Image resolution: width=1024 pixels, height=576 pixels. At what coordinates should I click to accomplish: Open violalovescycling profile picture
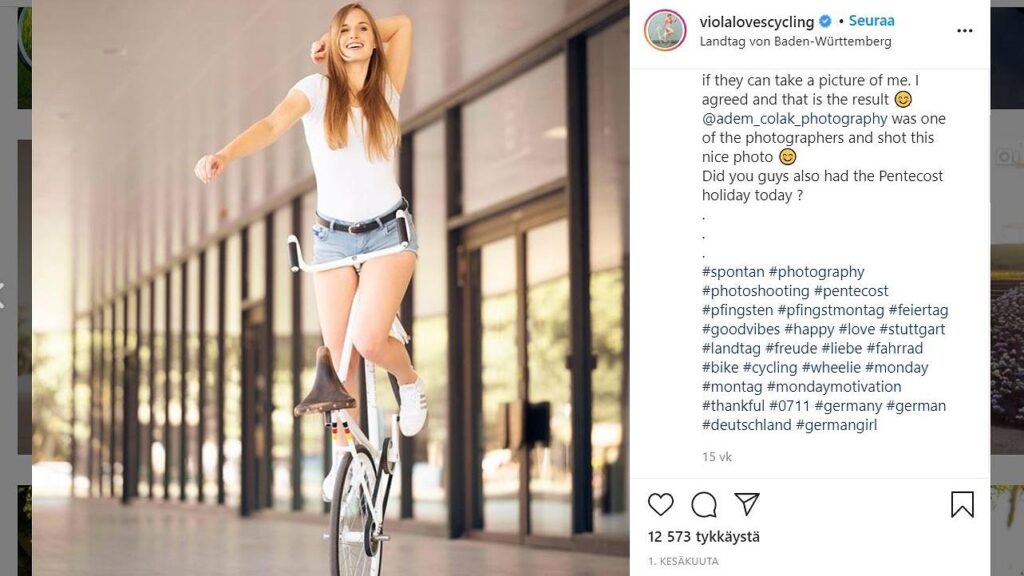pos(665,30)
